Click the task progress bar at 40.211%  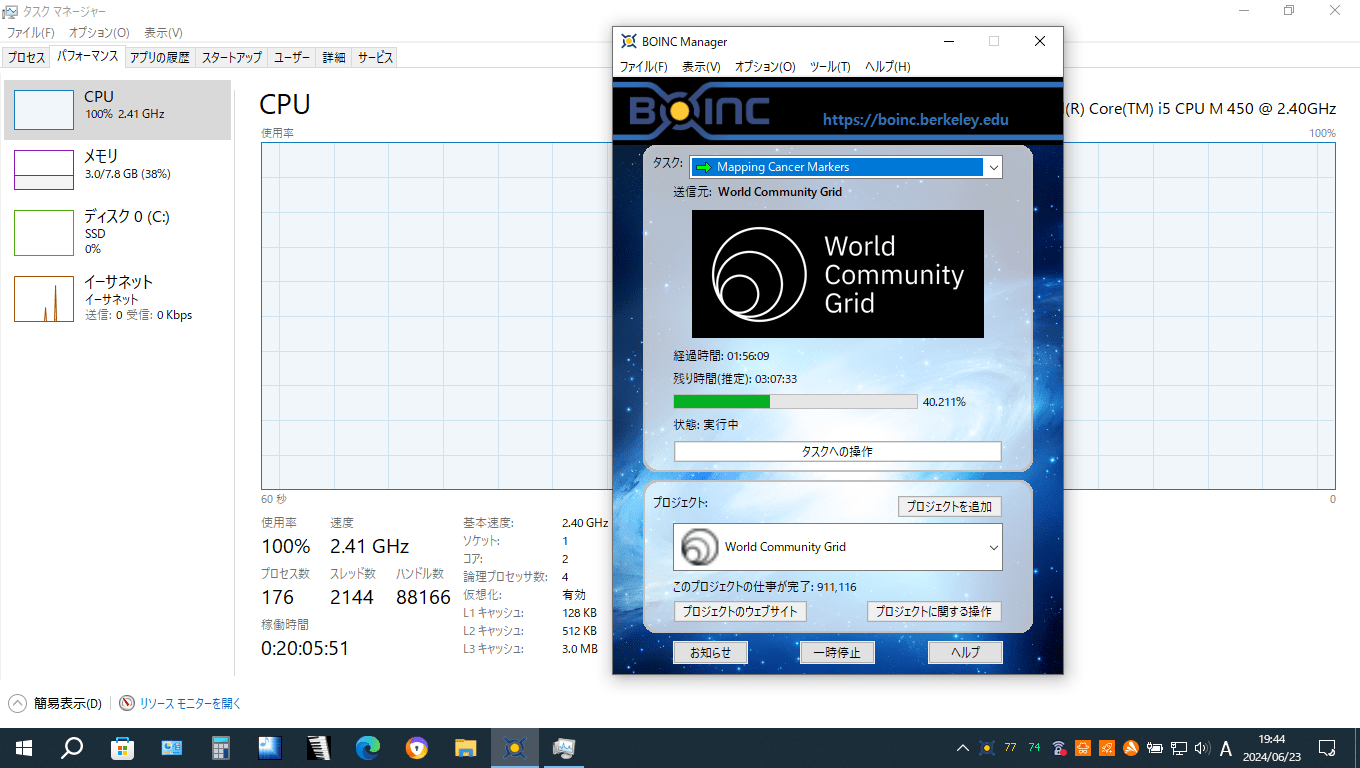coord(795,401)
